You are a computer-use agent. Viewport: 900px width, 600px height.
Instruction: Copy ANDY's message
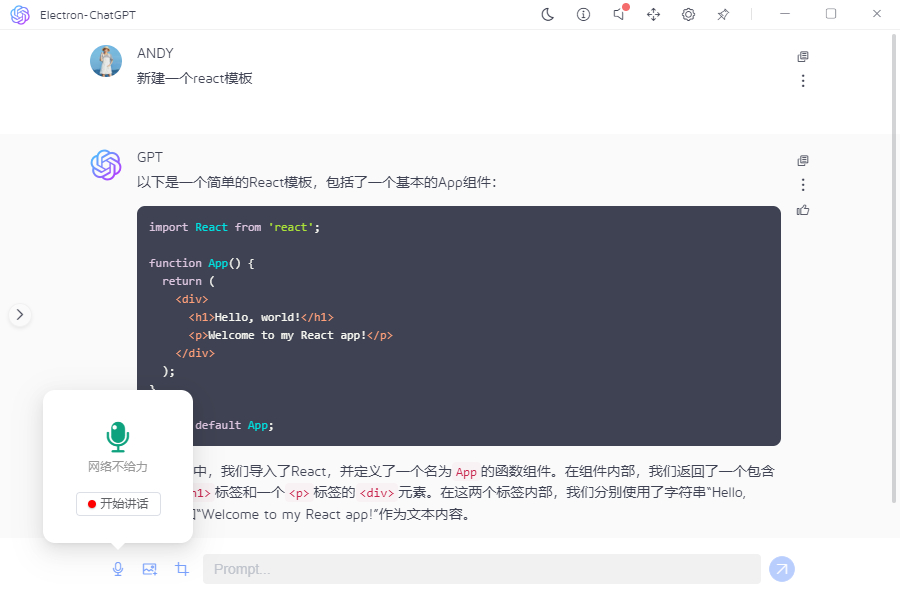click(x=802, y=57)
